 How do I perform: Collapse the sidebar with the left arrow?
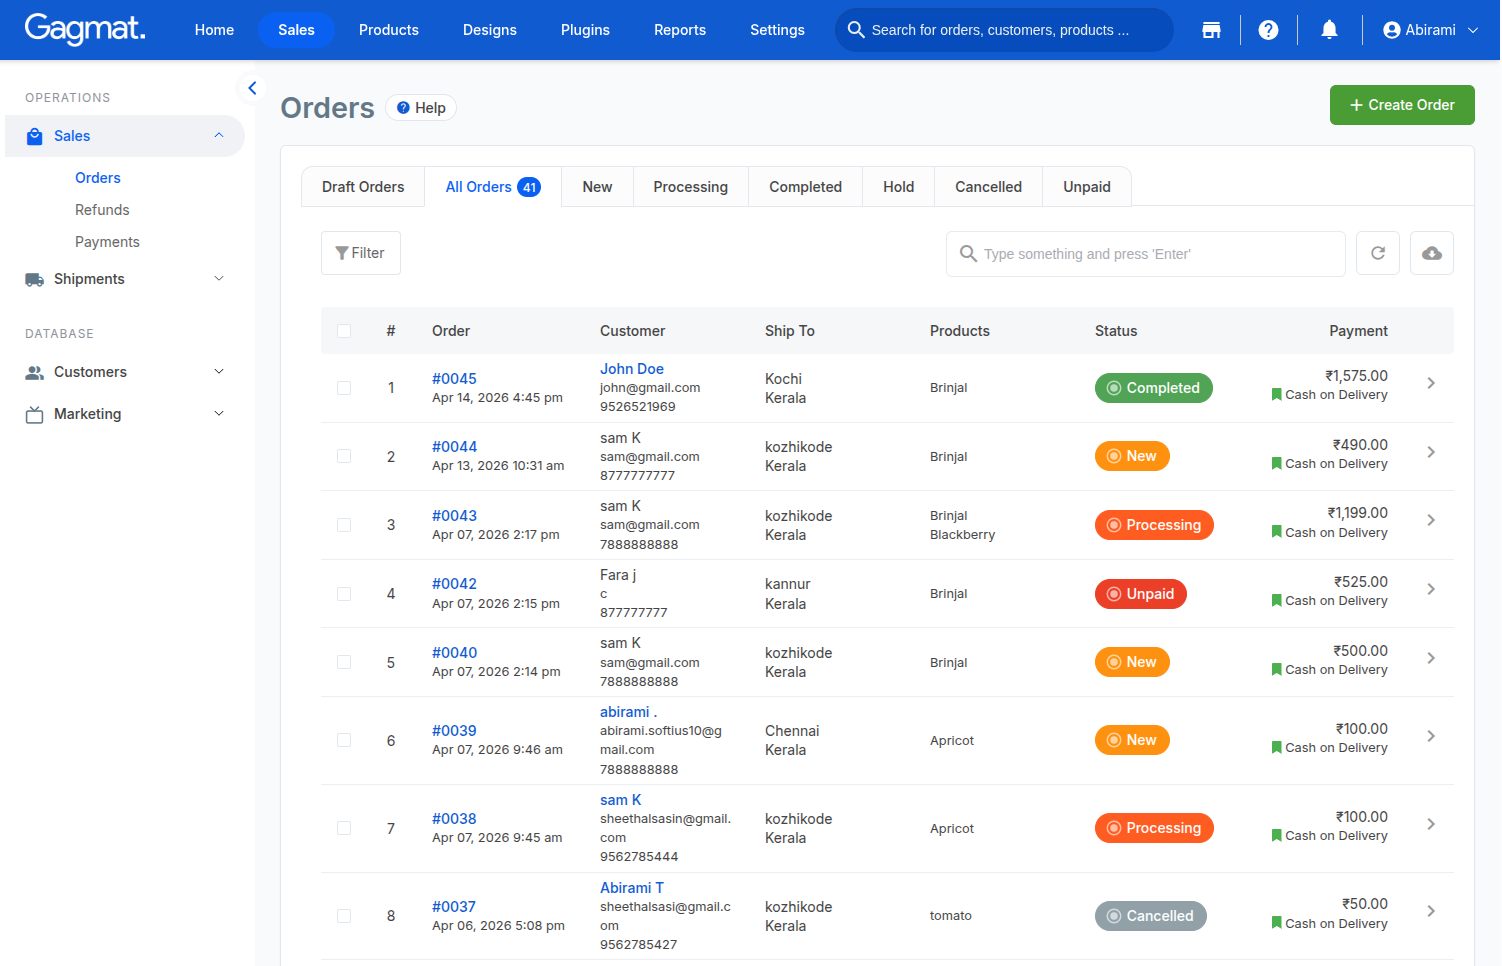pyautogui.click(x=252, y=88)
